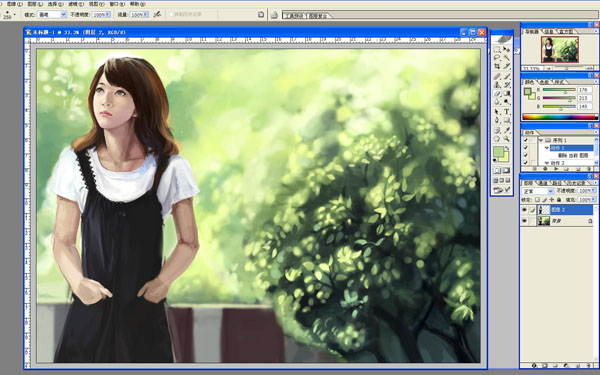
Task: Select the Notes tool
Action: coord(497,130)
